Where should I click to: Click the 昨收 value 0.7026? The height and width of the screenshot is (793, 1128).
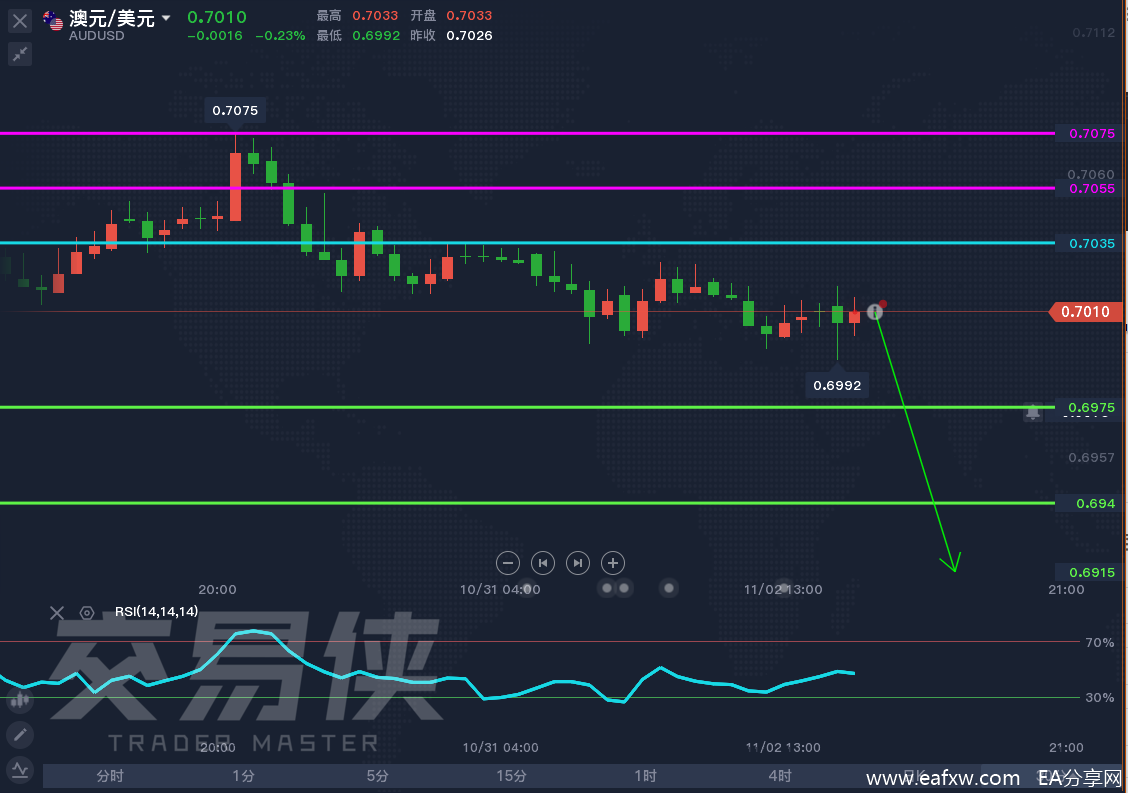(469, 35)
